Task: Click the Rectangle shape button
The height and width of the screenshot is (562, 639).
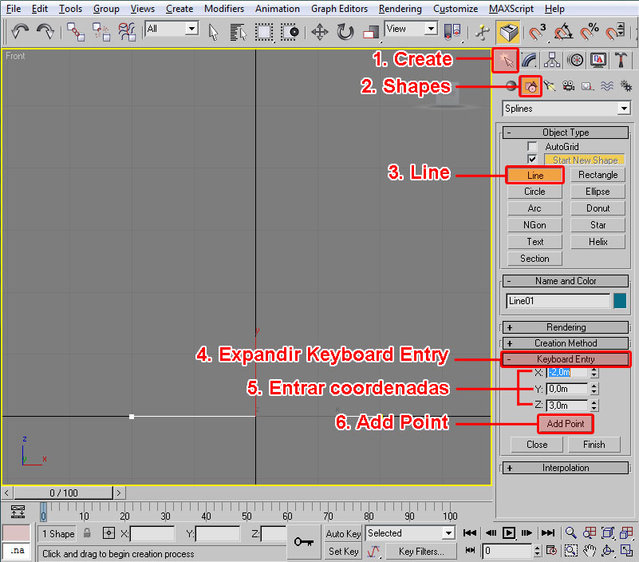Action: 598,175
